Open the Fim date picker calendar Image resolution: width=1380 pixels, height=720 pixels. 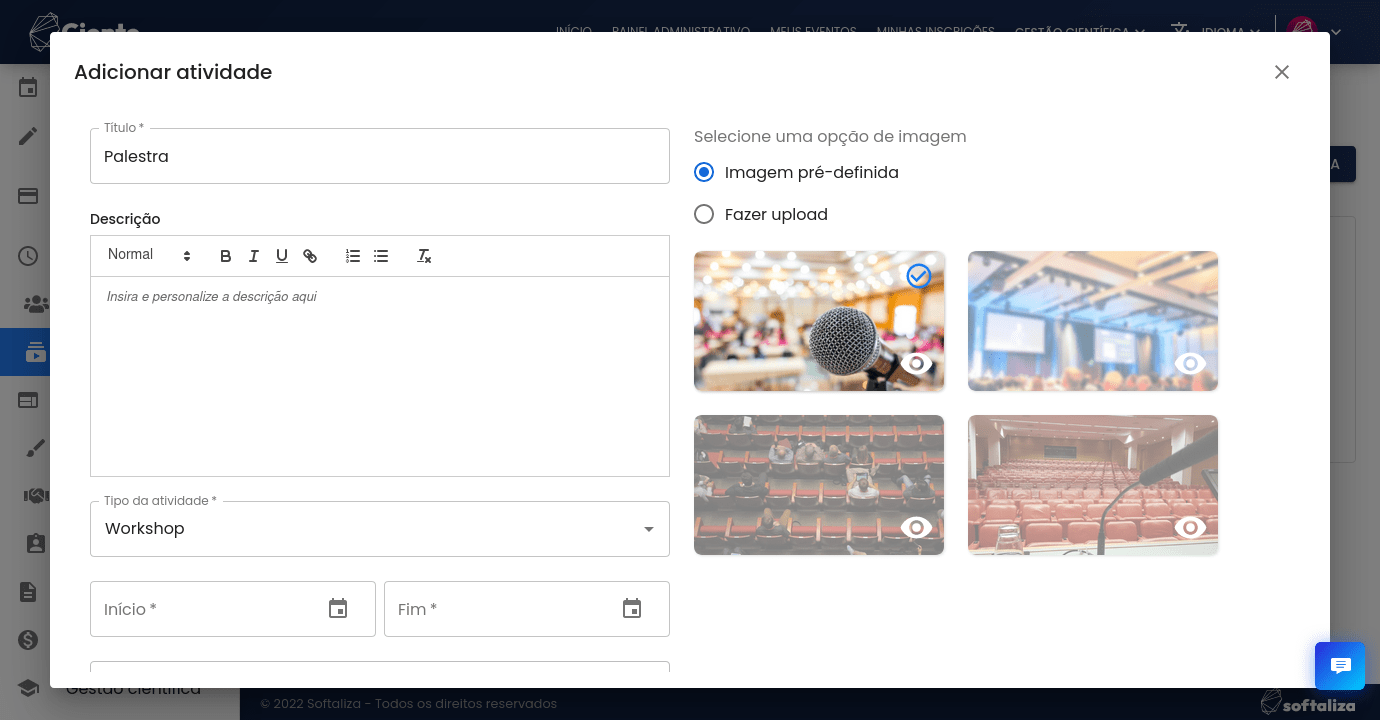(632, 609)
